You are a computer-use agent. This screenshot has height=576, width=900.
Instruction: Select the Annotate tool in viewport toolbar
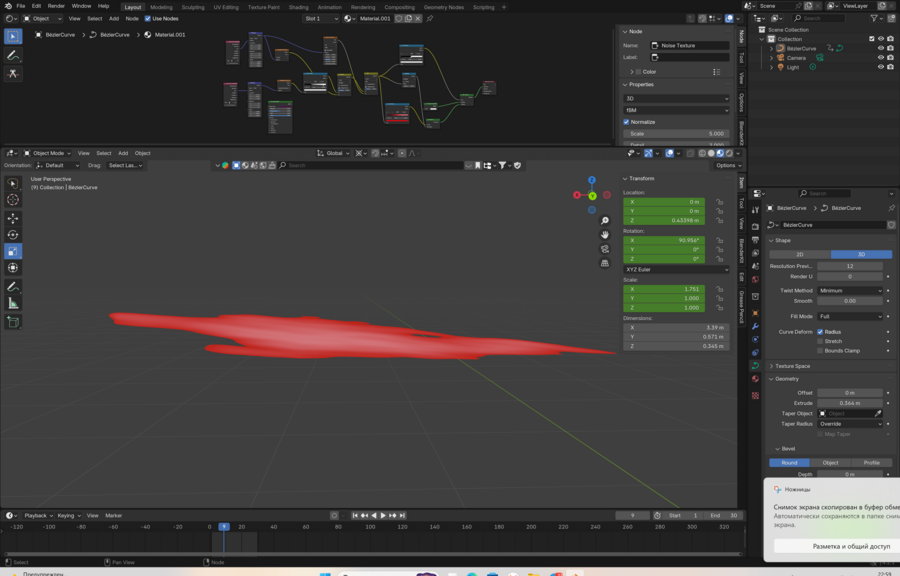coord(13,287)
